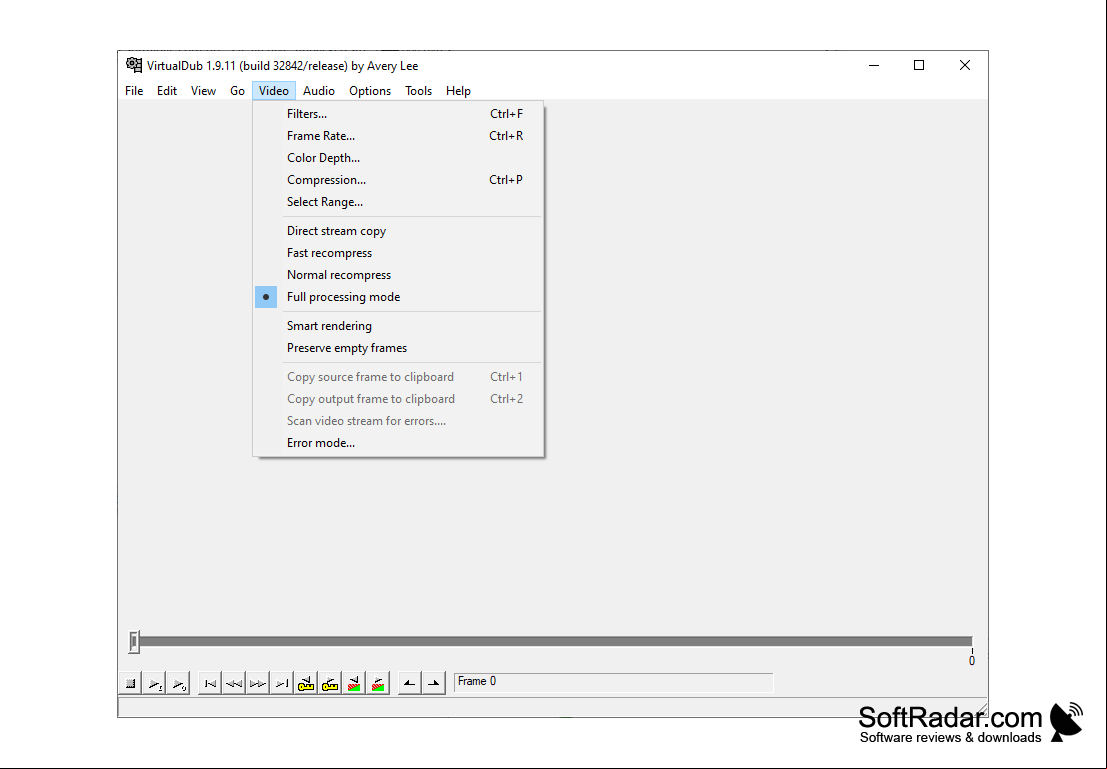Close the open Video menu
This screenshot has width=1107, height=769.
point(274,90)
